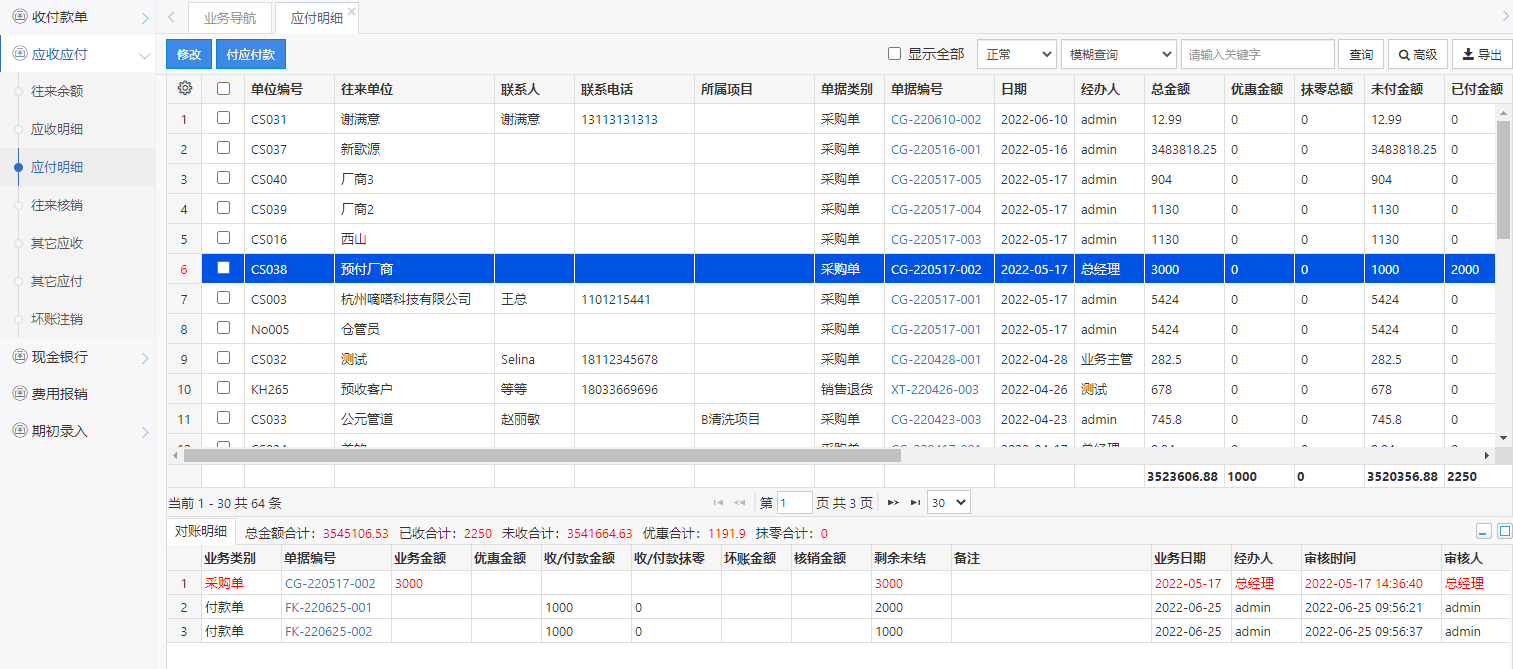Open the 正常 status dropdown
1513x669 pixels.
point(1016,54)
